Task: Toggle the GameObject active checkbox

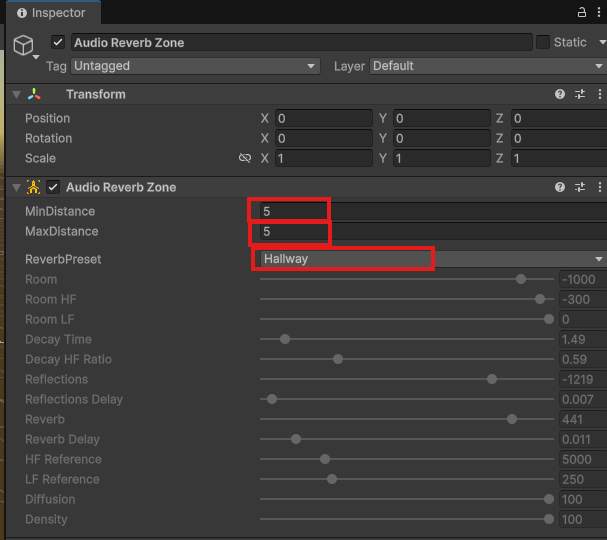Action: 57,43
